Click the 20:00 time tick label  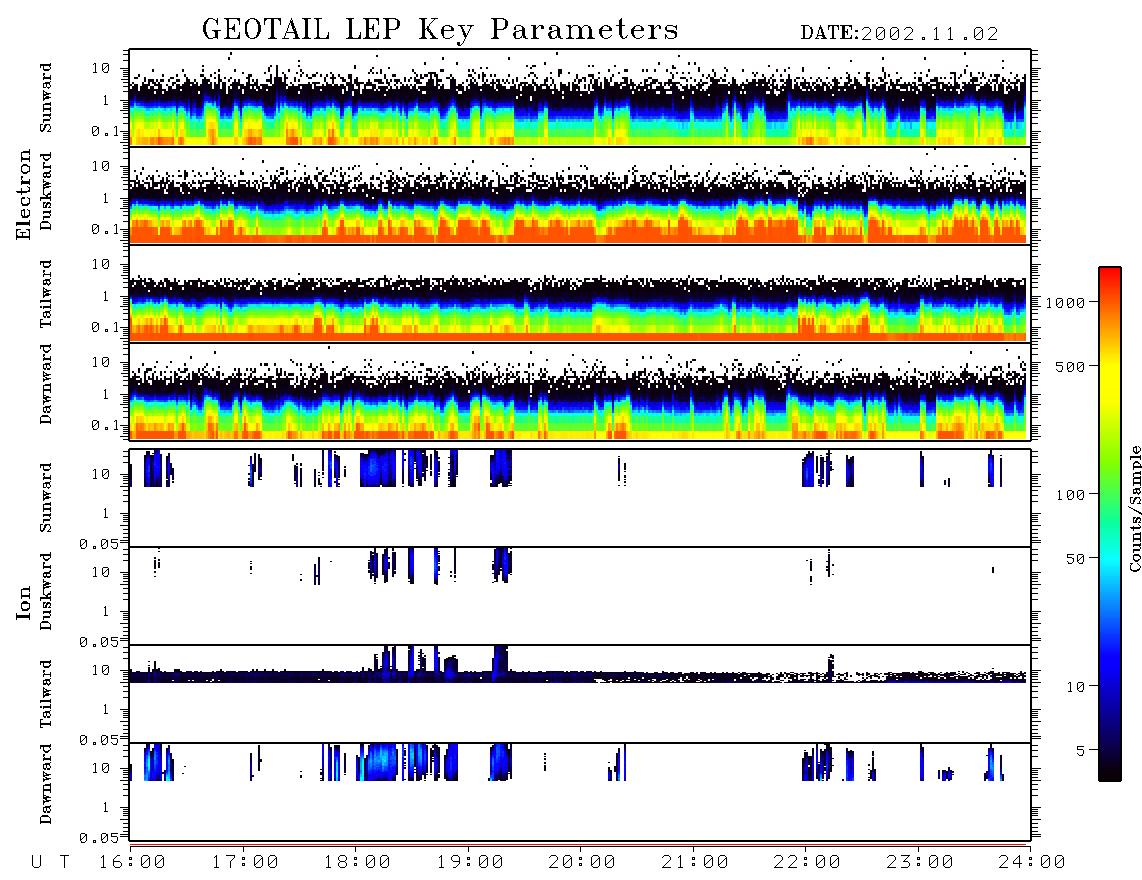[x=583, y=862]
